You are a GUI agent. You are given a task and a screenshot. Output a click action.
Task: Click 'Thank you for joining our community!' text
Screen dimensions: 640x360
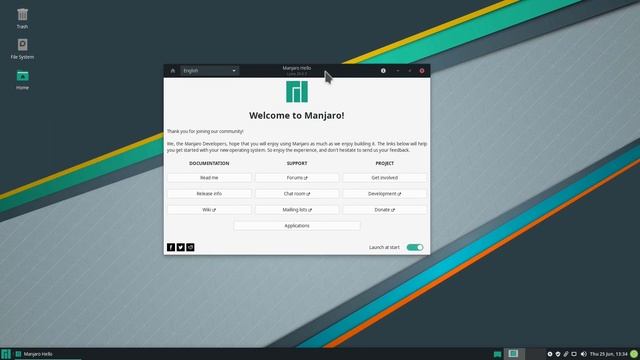pyautogui.click(x=205, y=131)
